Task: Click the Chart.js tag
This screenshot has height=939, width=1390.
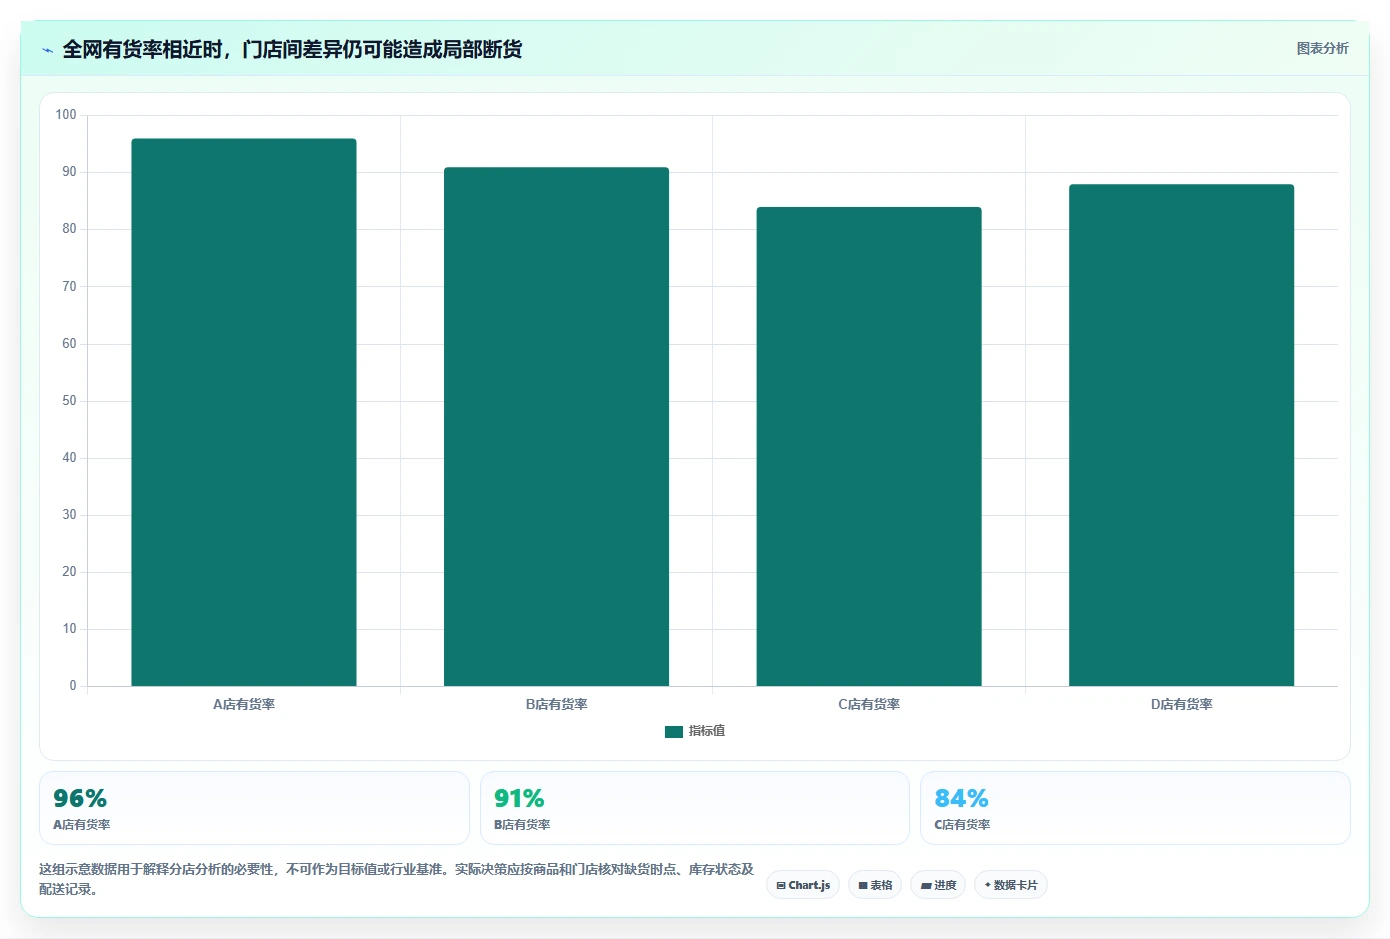Action: [803, 885]
